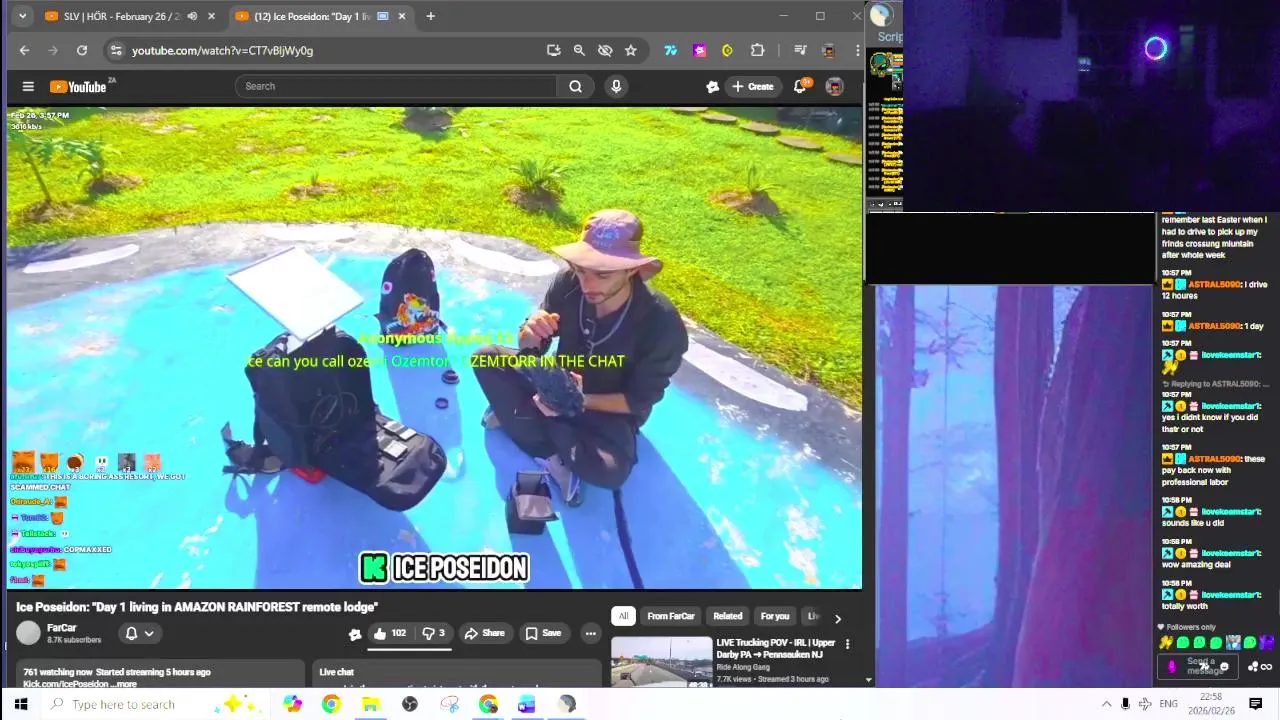Click the Live chat header

pos(336,672)
